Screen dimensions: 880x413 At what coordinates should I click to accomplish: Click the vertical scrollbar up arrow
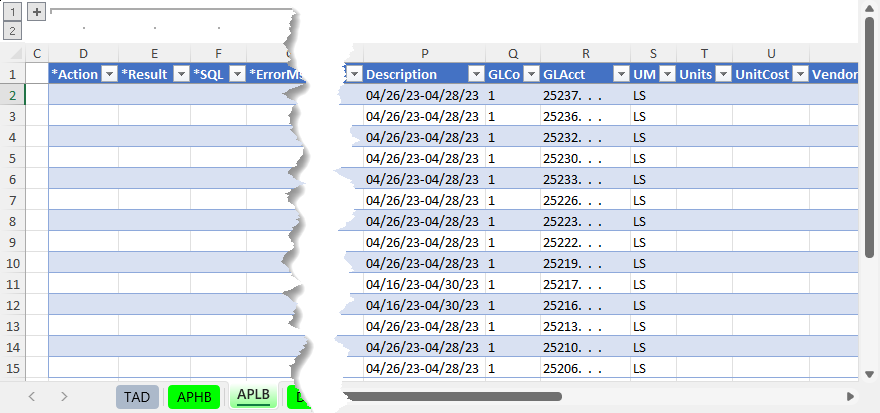click(869, 7)
